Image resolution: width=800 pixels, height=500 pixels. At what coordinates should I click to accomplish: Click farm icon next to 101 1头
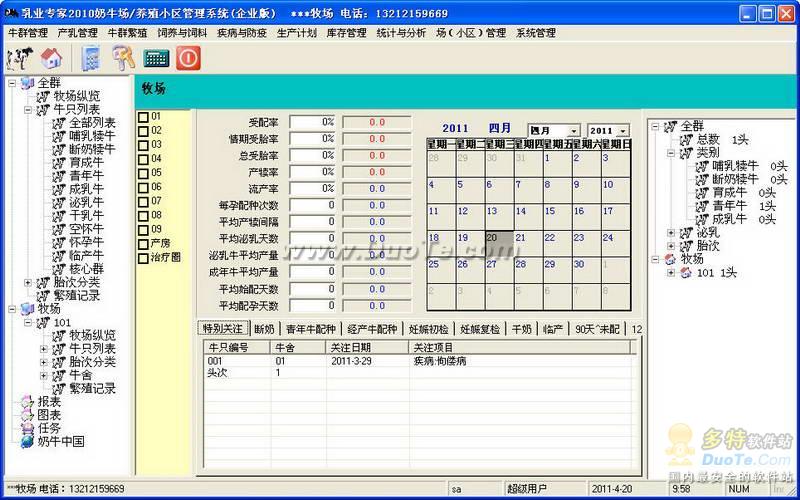(687, 273)
